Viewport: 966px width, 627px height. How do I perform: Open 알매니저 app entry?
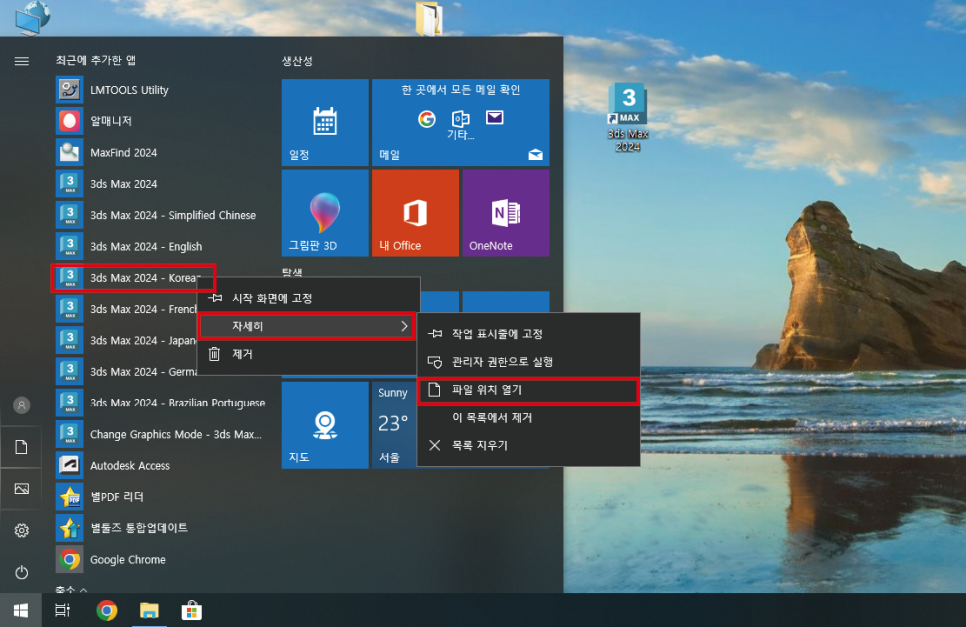(161, 121)
